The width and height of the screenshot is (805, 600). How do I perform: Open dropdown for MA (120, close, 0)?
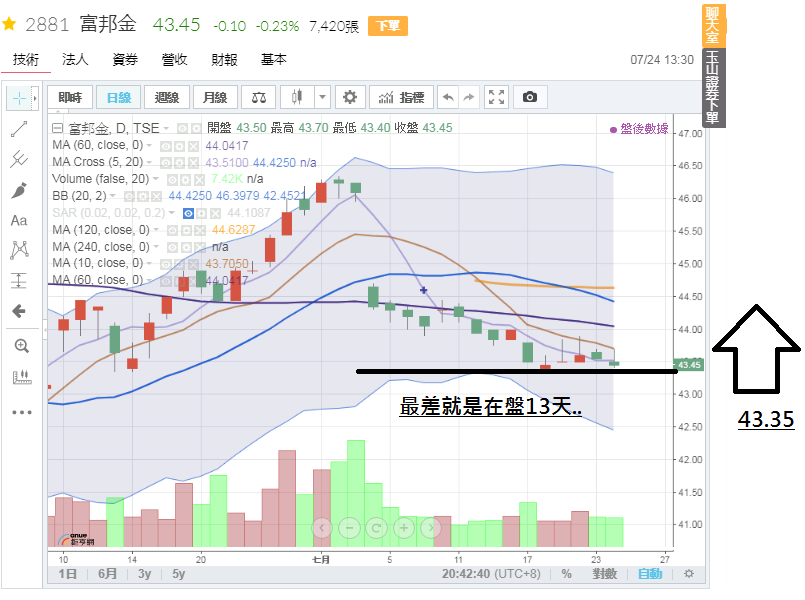(156, 230)
